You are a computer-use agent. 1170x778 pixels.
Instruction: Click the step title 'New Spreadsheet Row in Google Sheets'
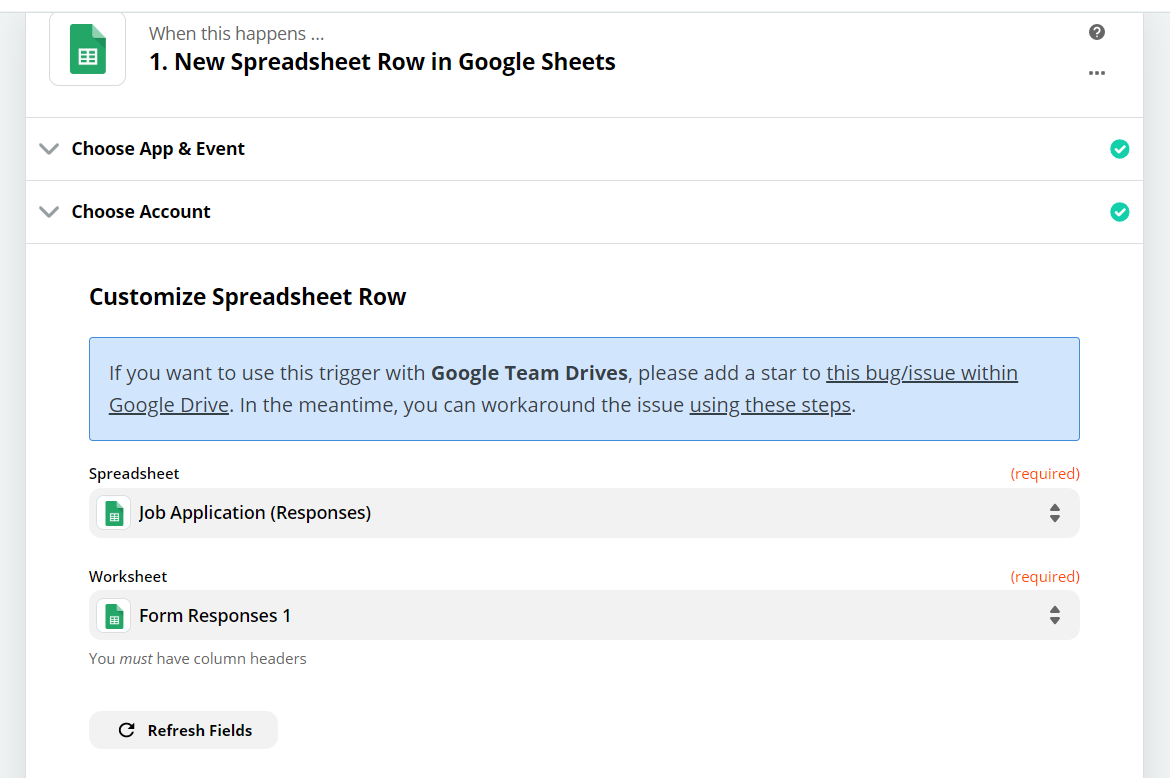(x=382, y=62)
